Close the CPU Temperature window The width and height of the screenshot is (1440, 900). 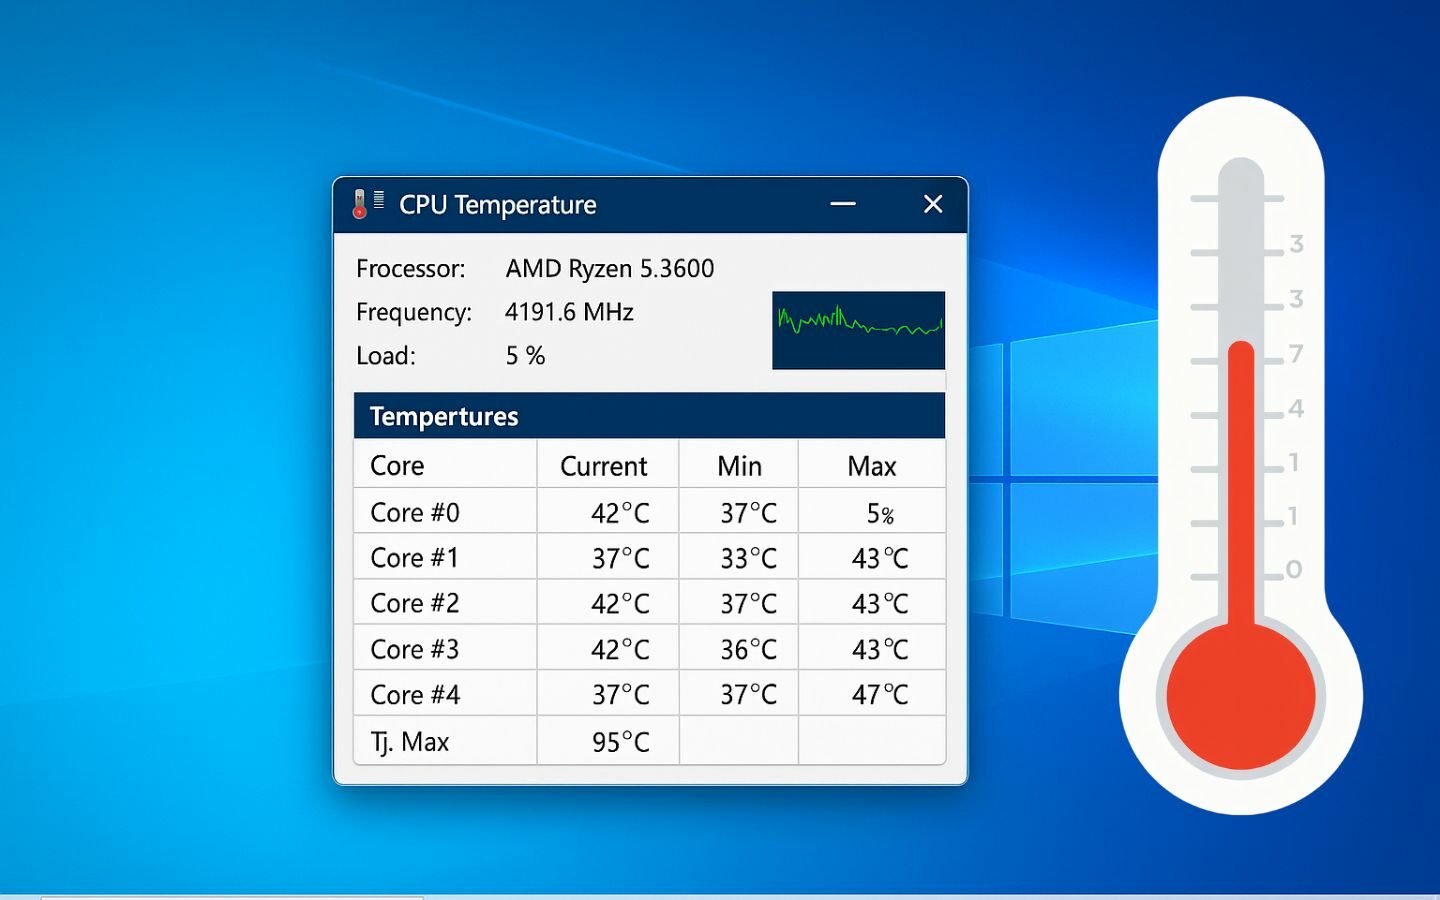point(933,204)
